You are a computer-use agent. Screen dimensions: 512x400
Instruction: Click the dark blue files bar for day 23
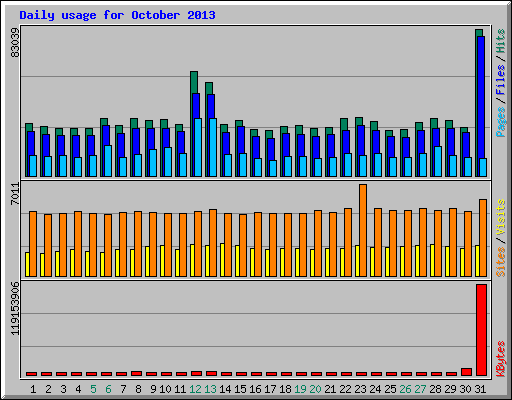[361, 140]
